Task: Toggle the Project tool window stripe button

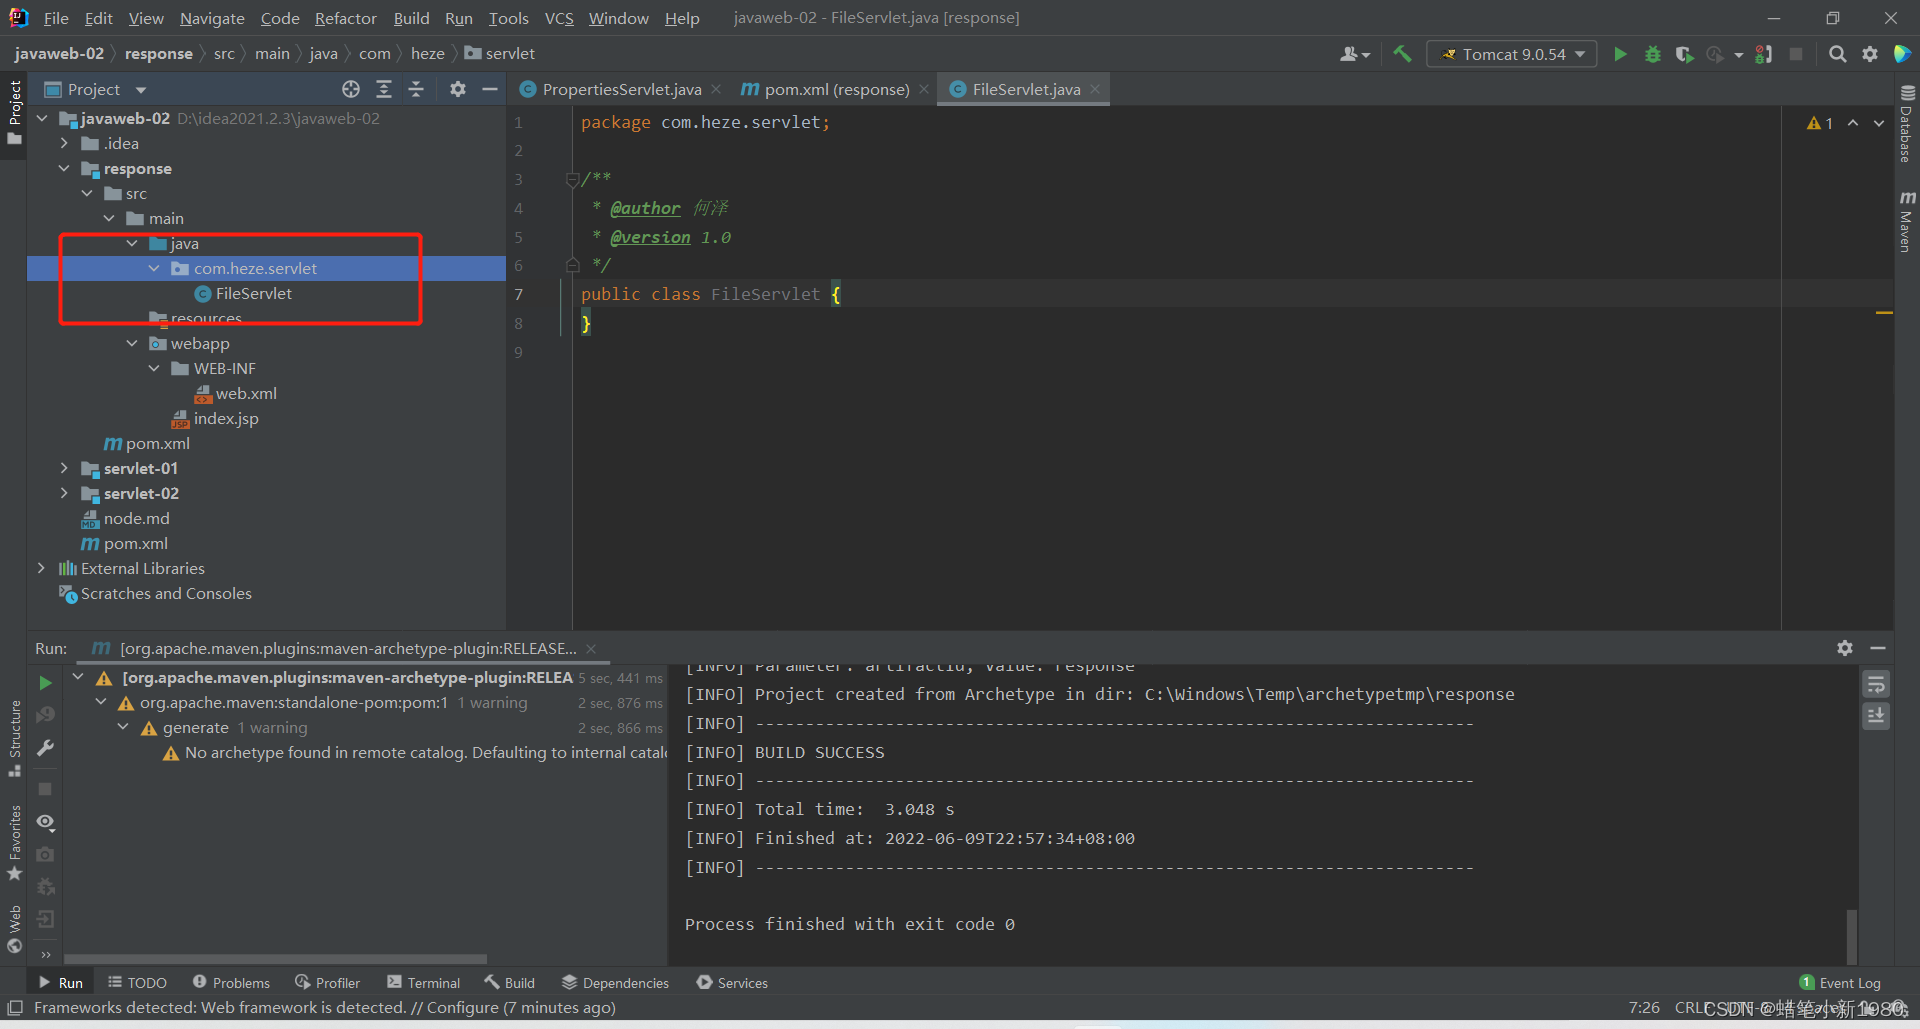Action: coord(14,112)
